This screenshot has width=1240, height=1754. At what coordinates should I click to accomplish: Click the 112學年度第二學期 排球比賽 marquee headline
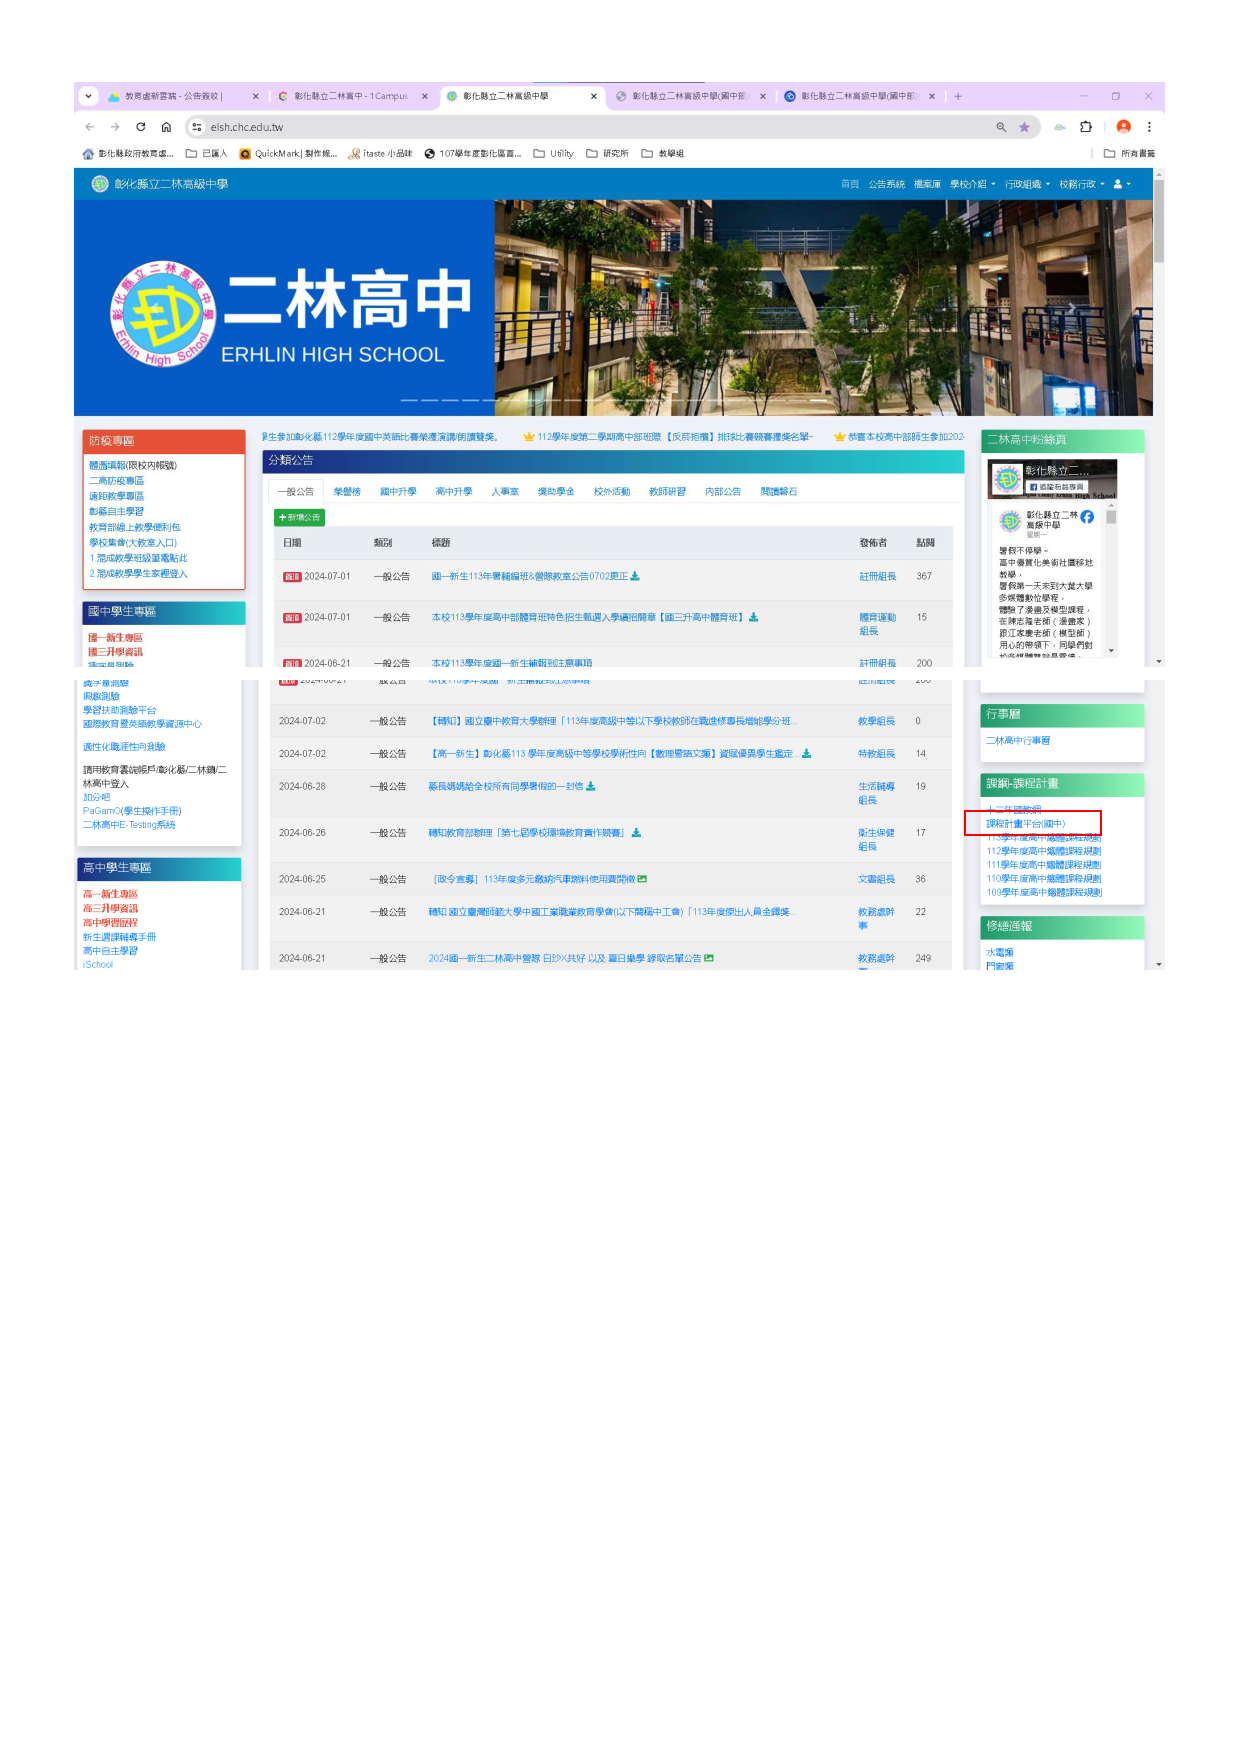(x=668, y=437)
